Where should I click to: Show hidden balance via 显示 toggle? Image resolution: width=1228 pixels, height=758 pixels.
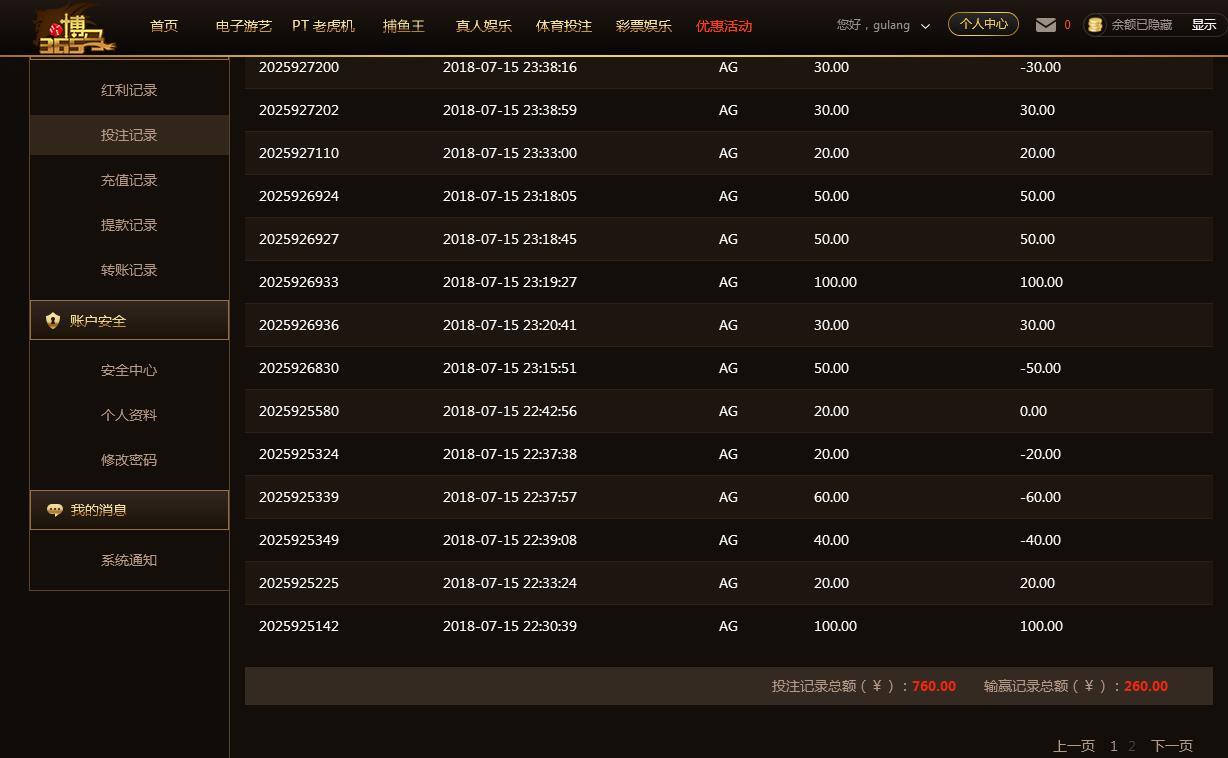click(1203, 24)
